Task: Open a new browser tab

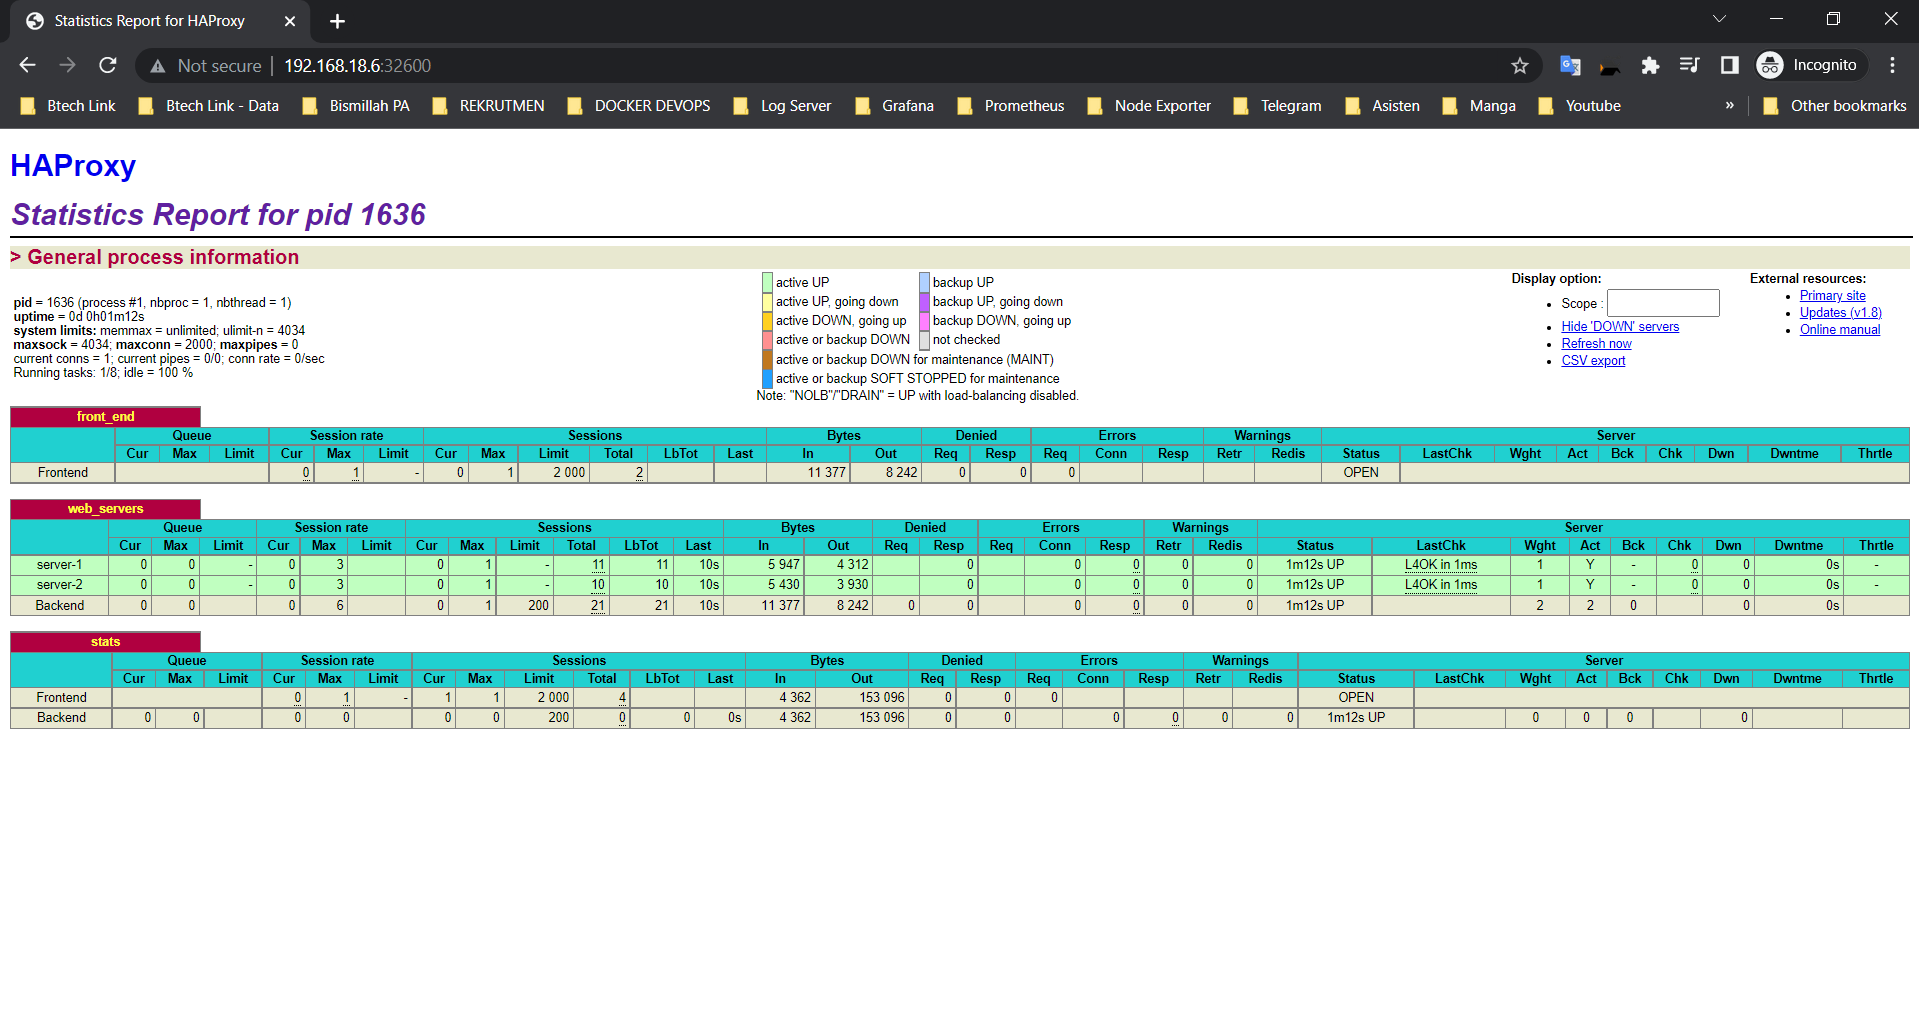Action: pos(337,21)
